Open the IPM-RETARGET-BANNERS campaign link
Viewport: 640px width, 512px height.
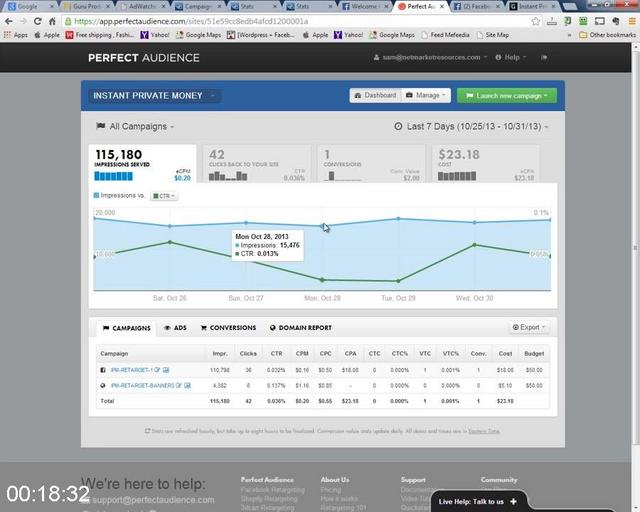pyautogui.click(x=142, y=385)
